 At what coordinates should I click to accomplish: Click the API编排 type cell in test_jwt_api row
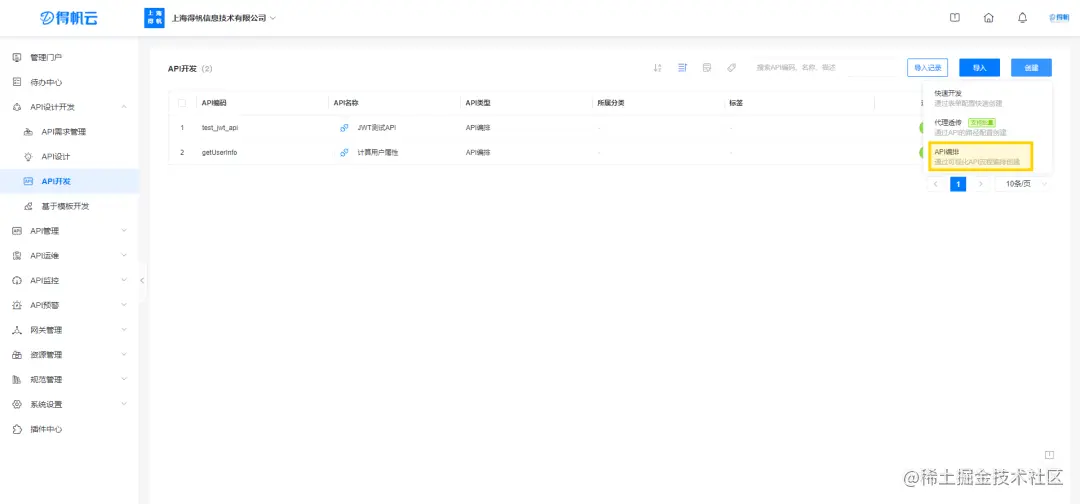pos(478,127)
